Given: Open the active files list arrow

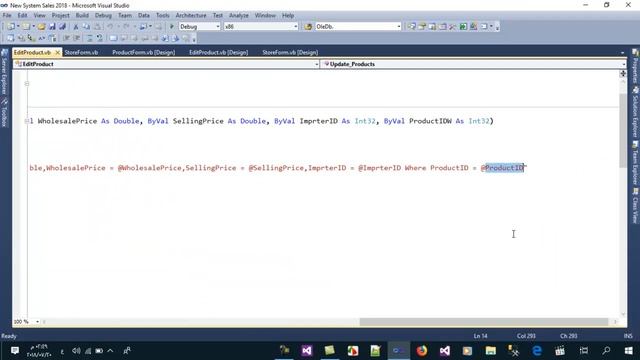Looking at the screenshot, I should 622,53.
